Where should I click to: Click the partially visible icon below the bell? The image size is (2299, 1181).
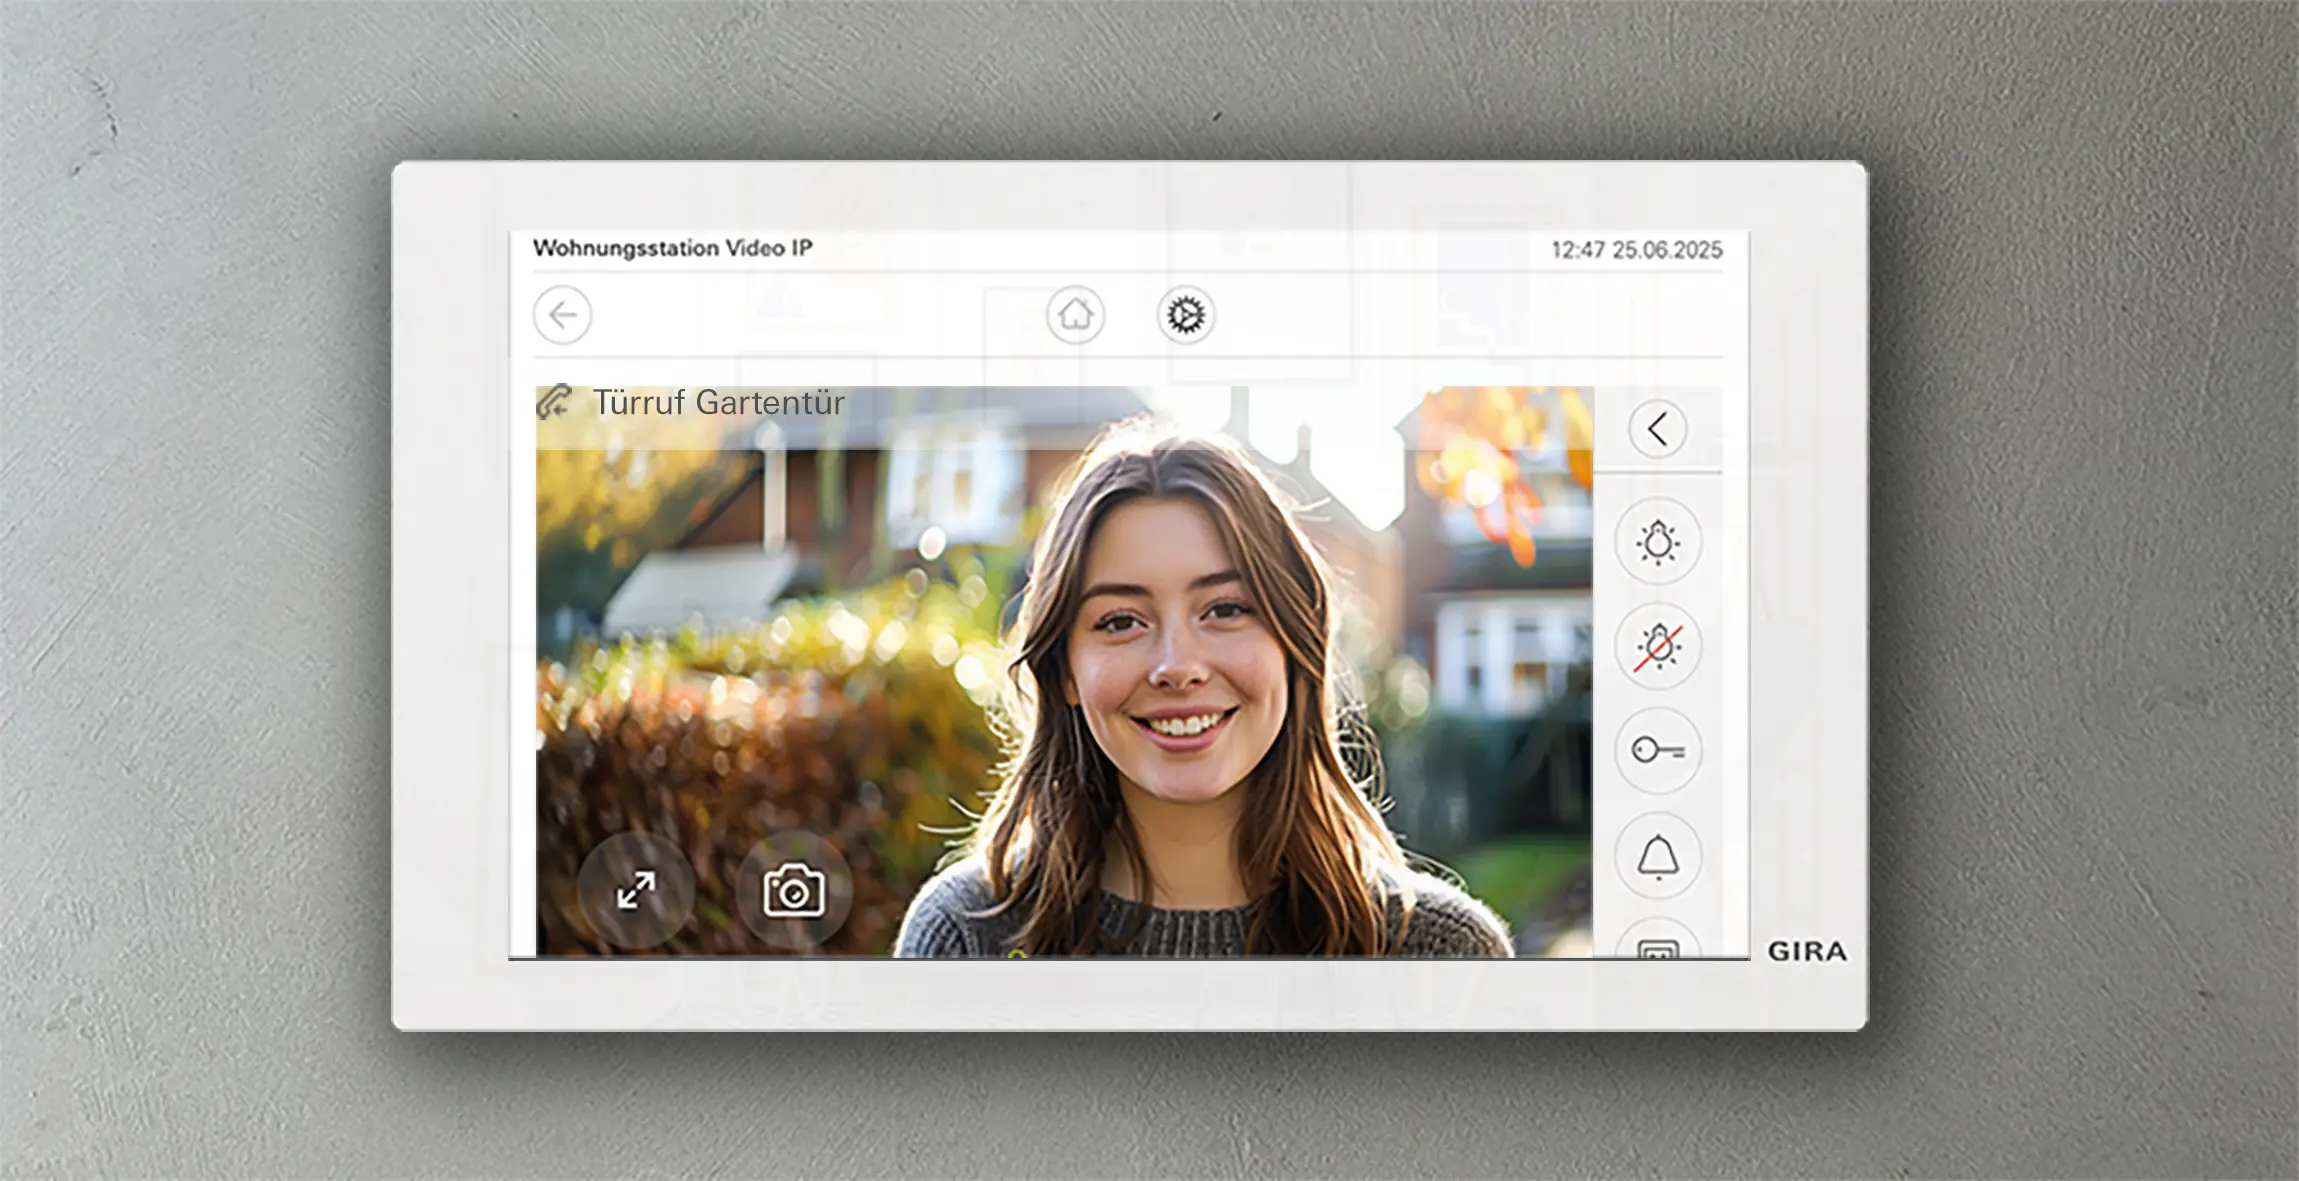point(1658,946)
